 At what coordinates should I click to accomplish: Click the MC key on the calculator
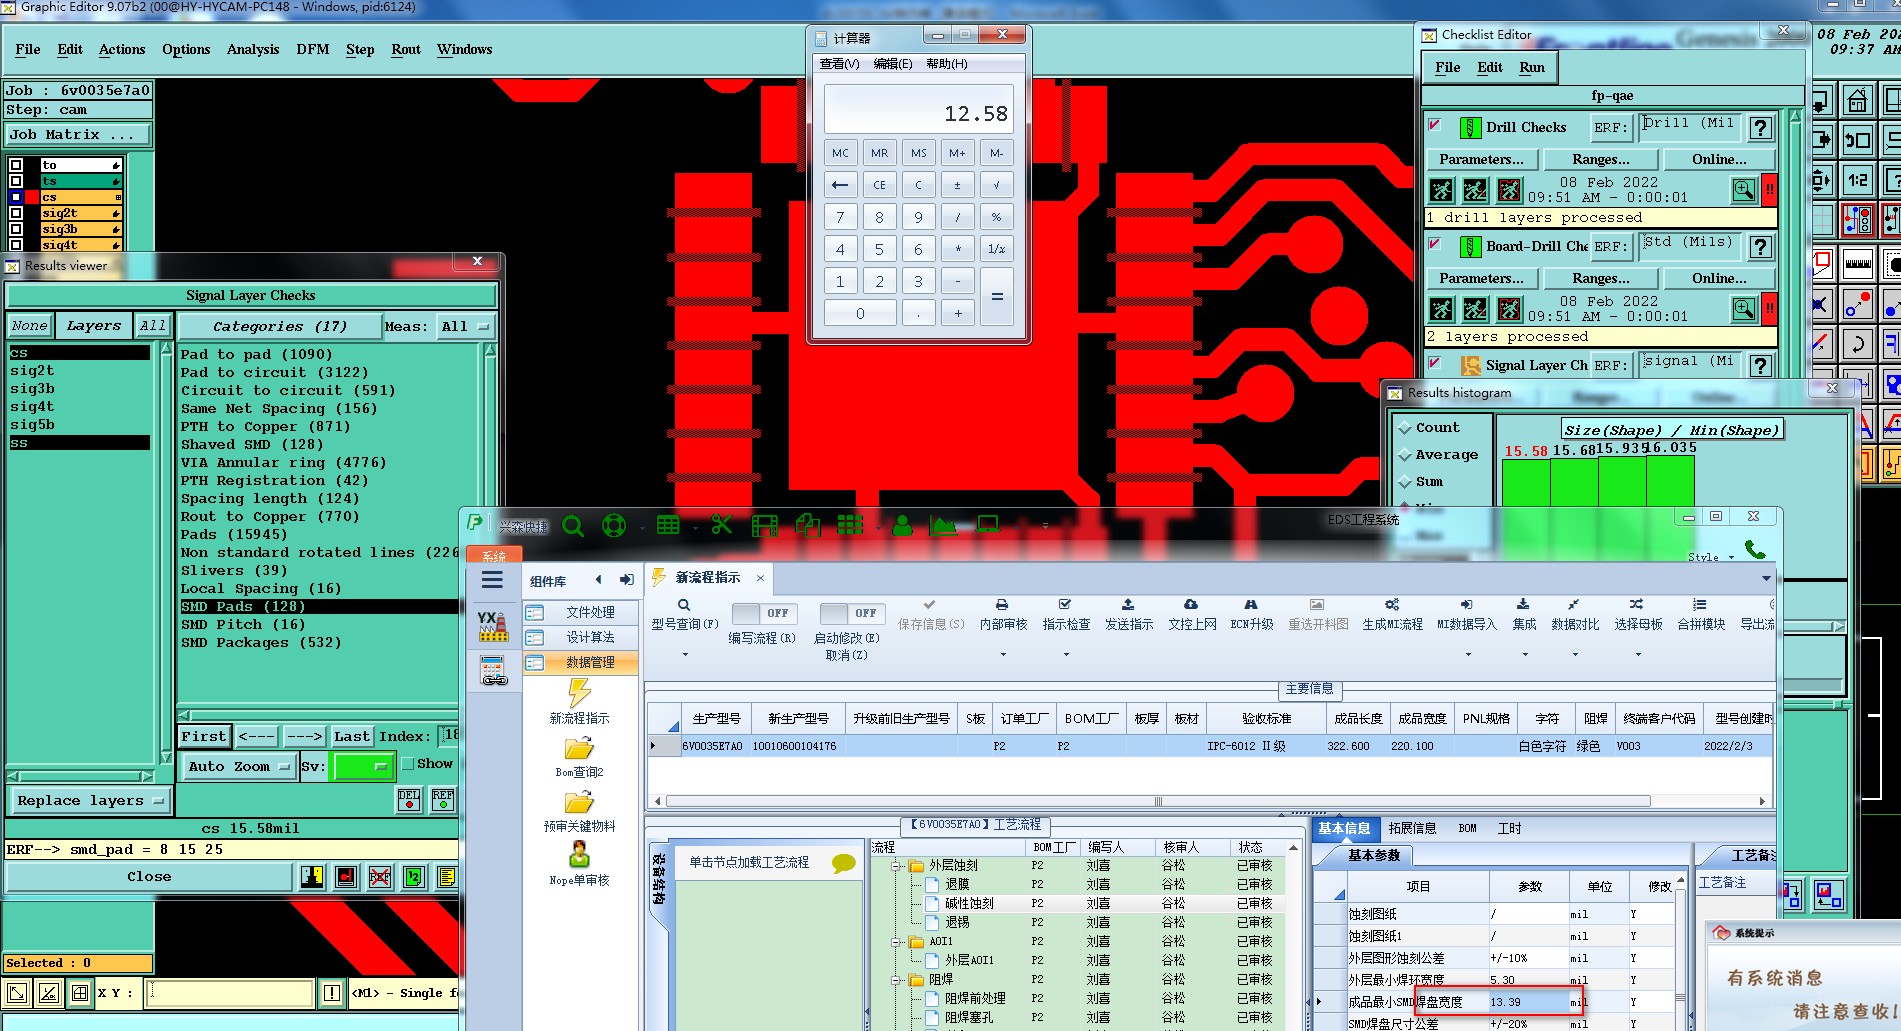tap(840, 153)
